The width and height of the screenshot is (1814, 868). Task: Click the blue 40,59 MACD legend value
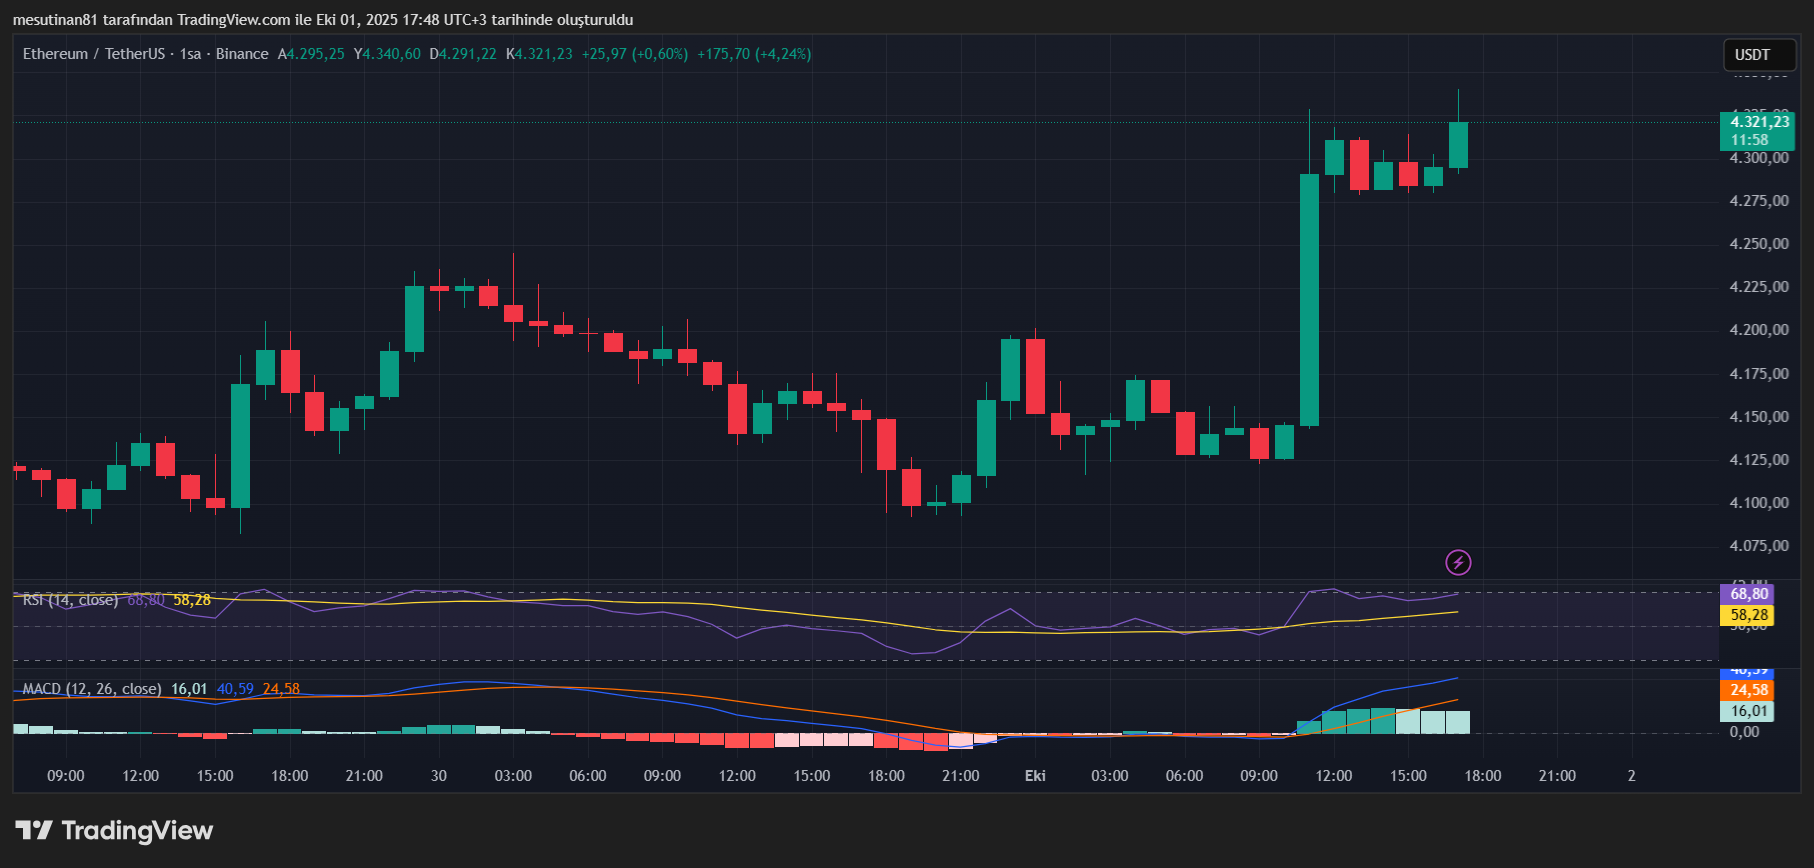coord(235,689)
